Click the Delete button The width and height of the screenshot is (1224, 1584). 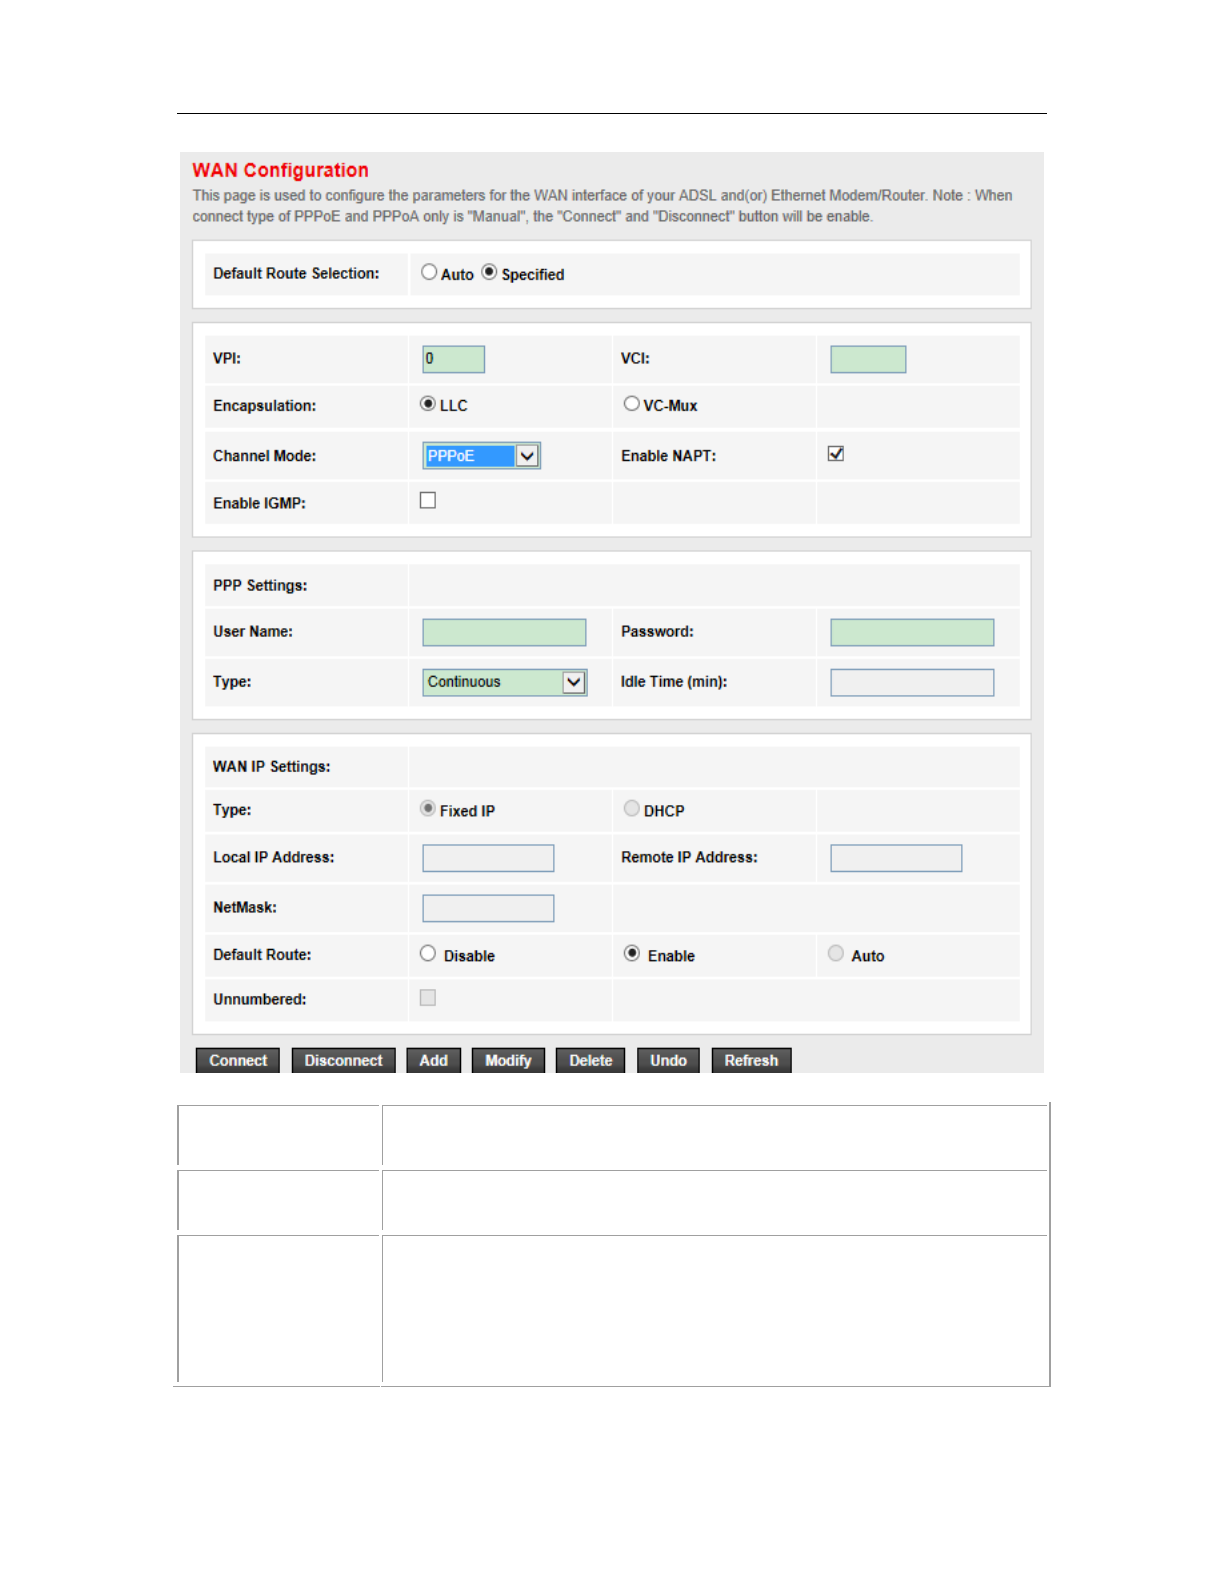tap(591, 1061)
